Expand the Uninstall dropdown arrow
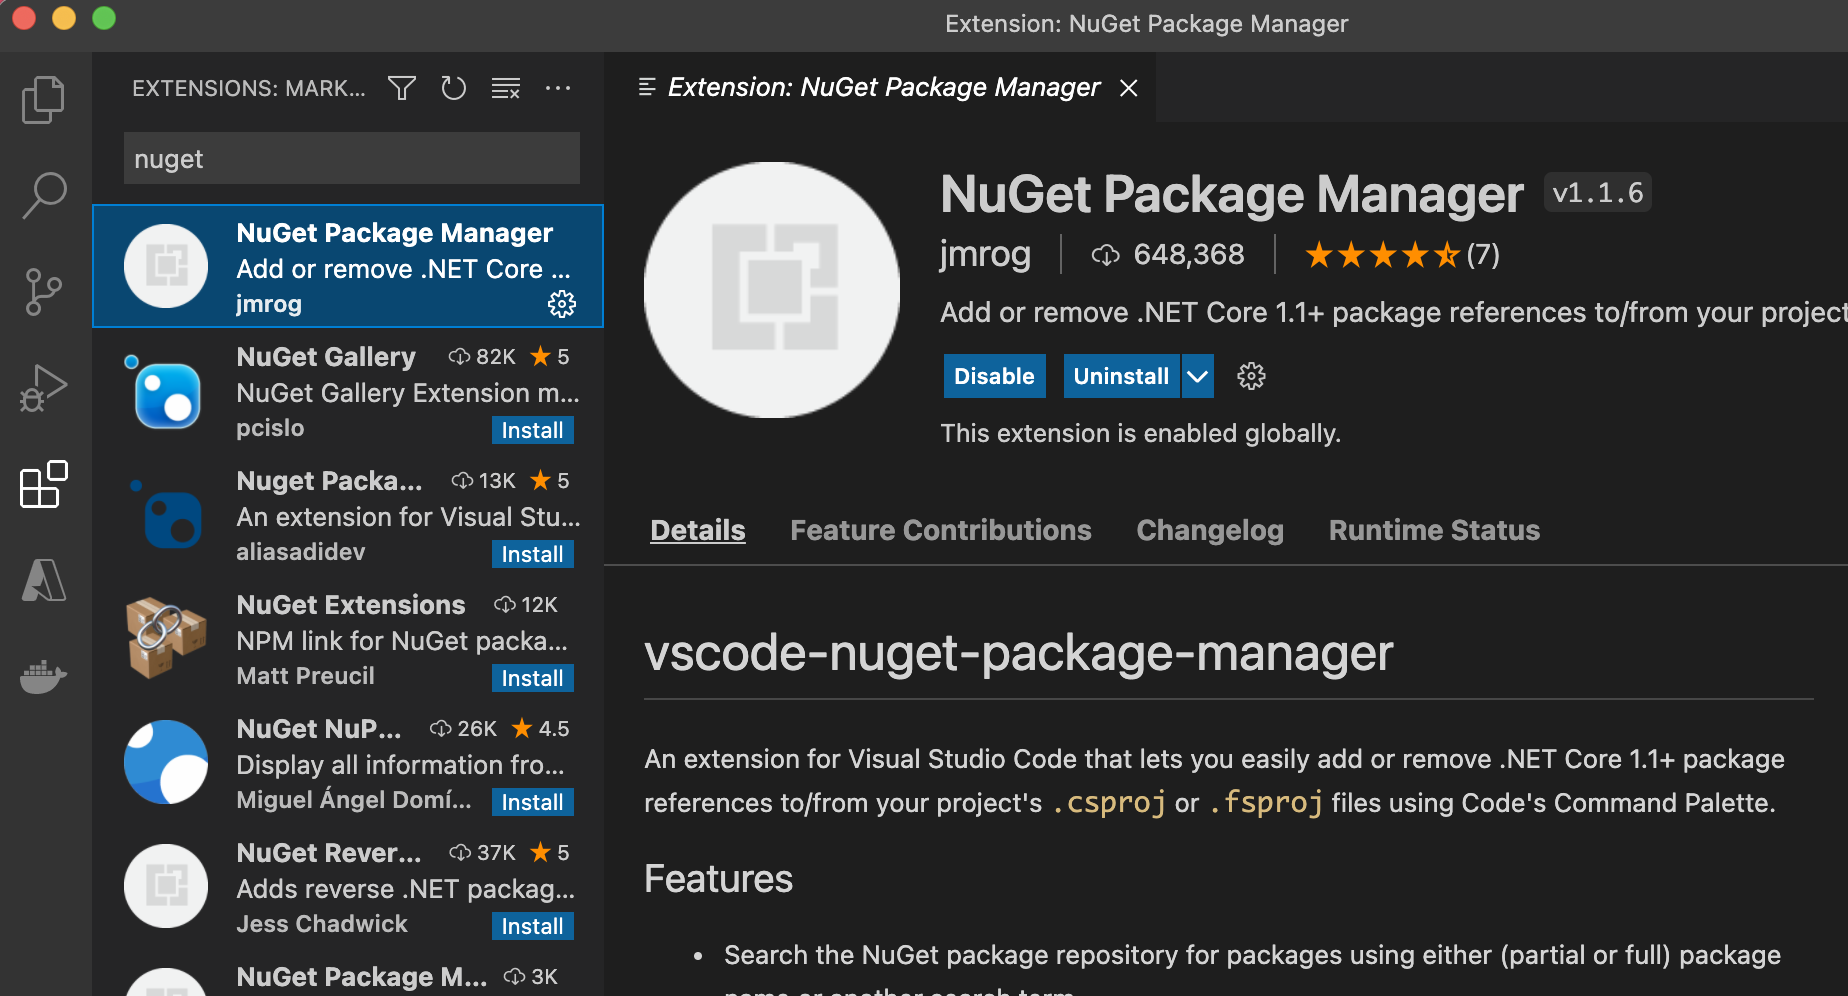 (x=1197, y=376)
